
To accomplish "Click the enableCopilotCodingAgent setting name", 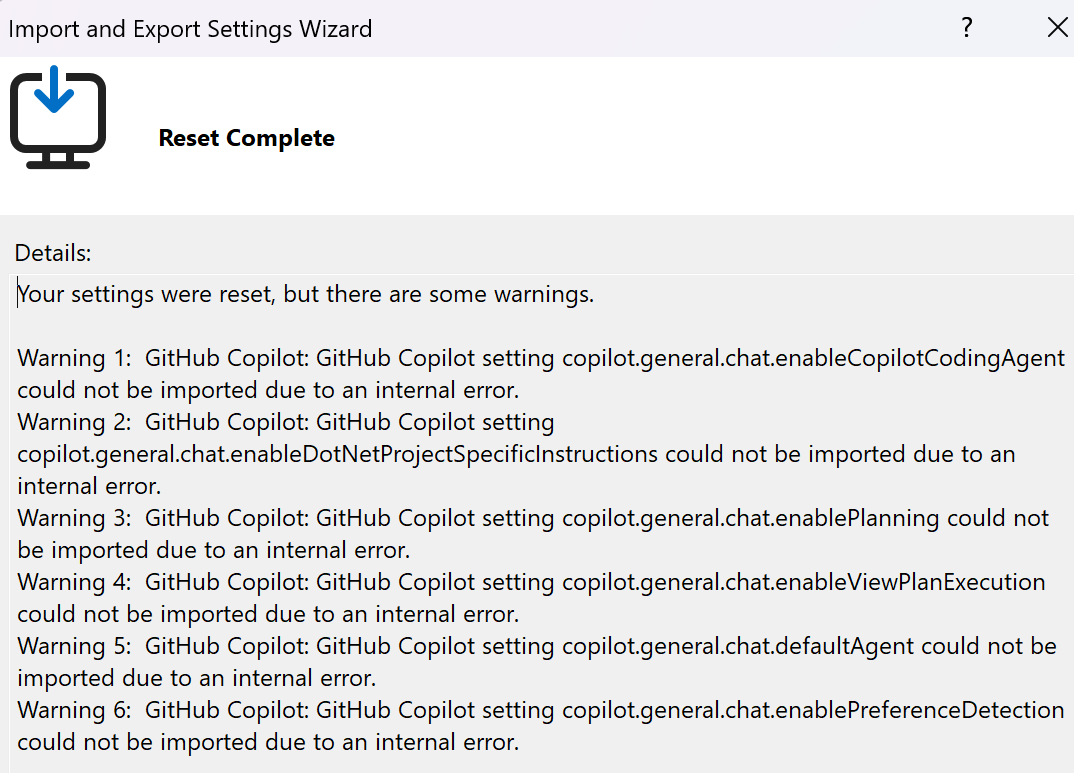I will (x=813, y=358).
